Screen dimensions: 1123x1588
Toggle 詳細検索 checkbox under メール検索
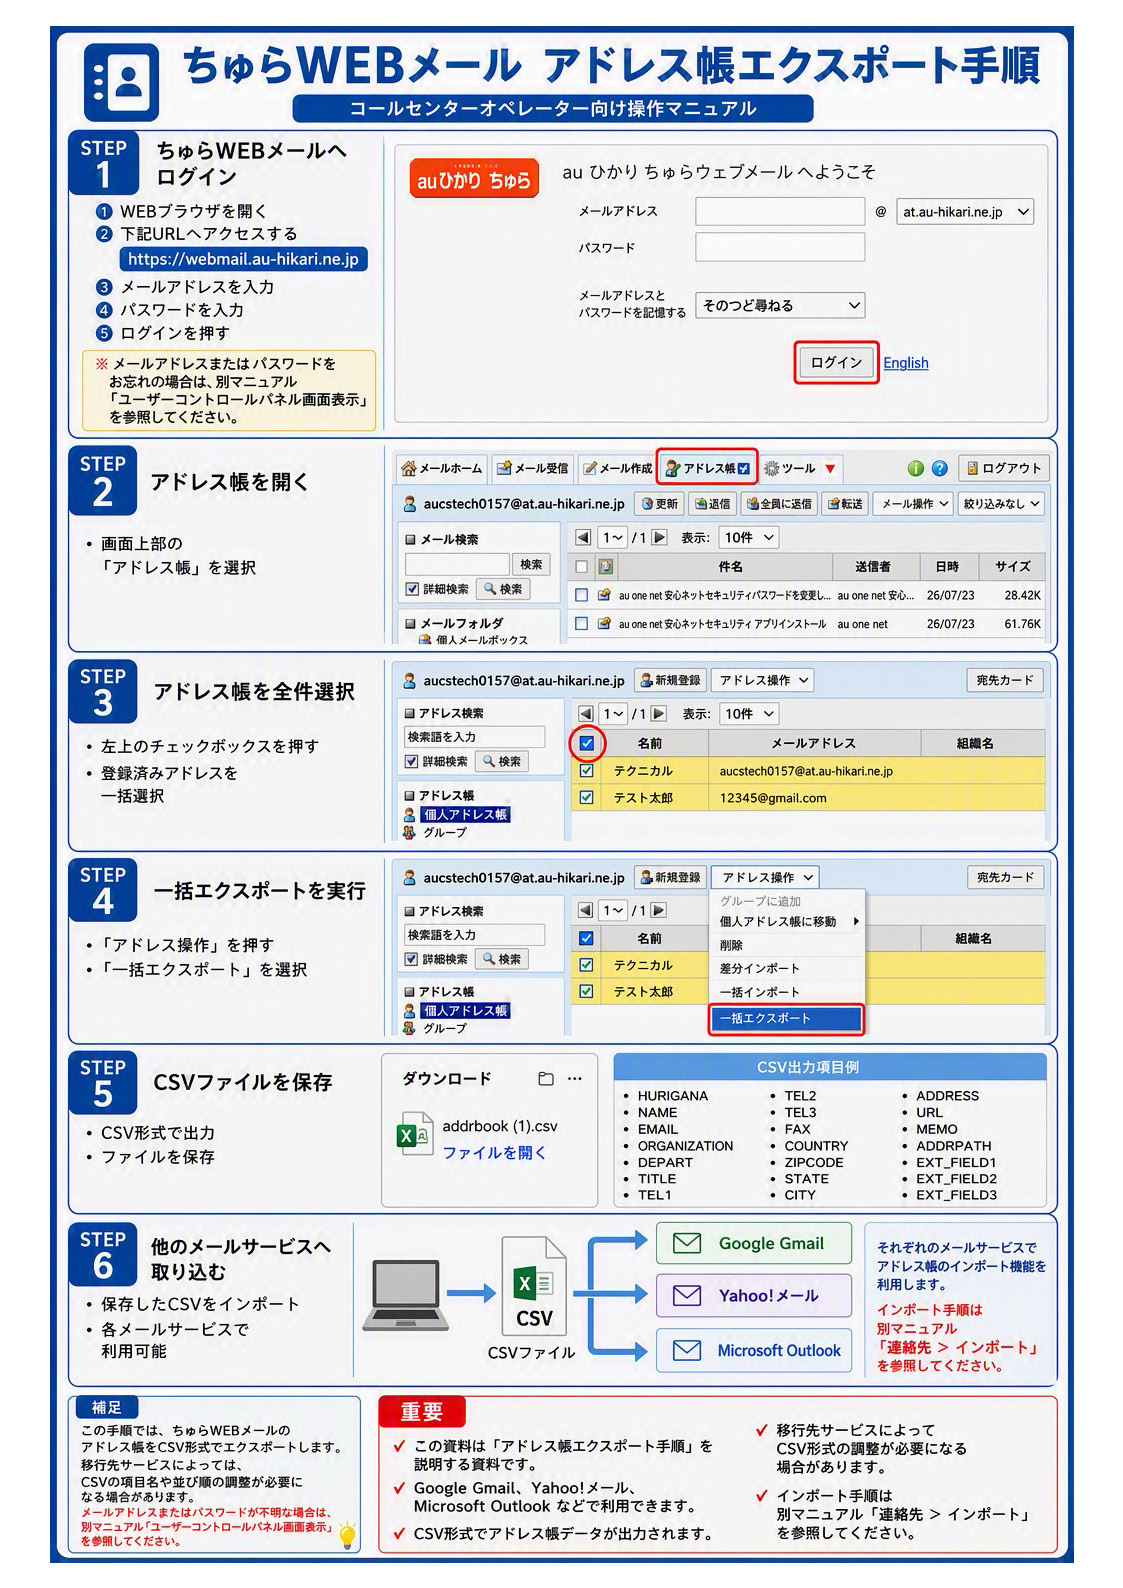point(412,590)
